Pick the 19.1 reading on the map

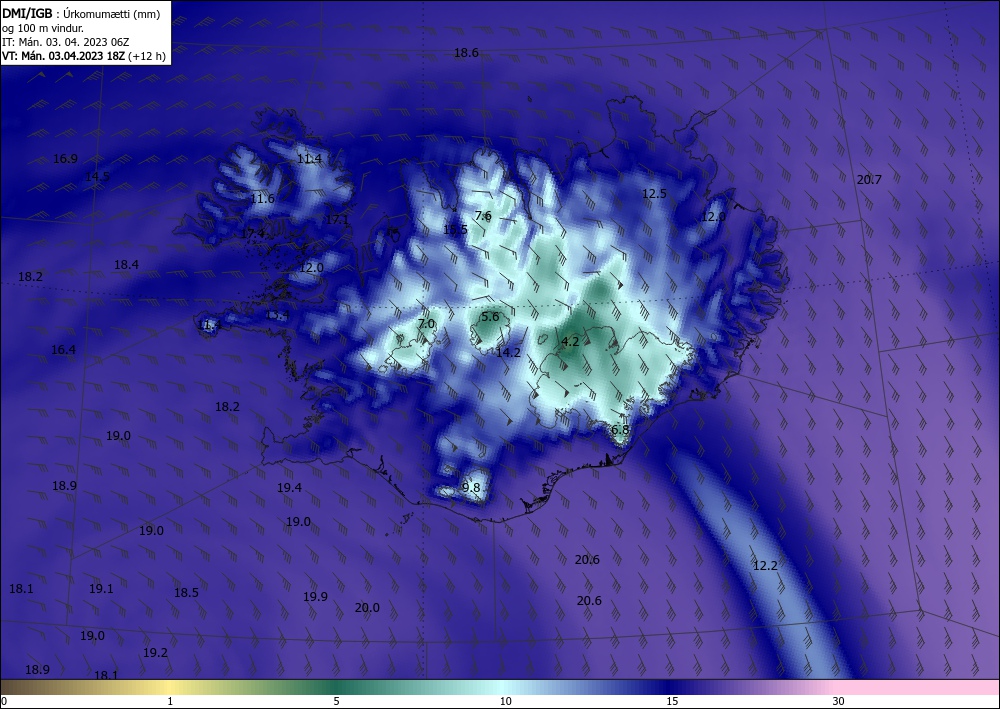pos(101,588)
